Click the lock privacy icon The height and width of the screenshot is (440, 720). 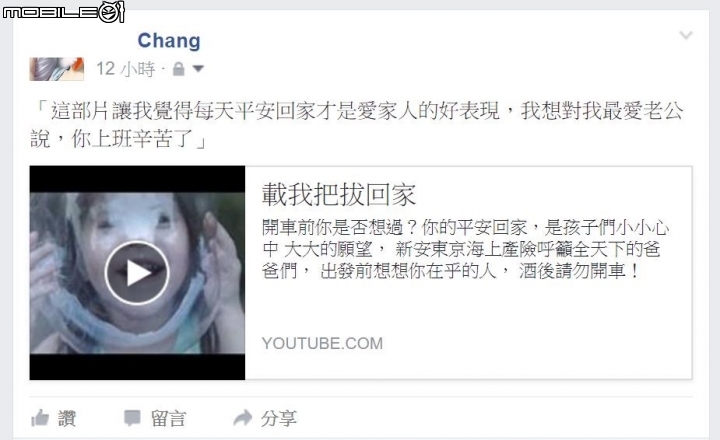pyautogui.click(x=179, y=69)
